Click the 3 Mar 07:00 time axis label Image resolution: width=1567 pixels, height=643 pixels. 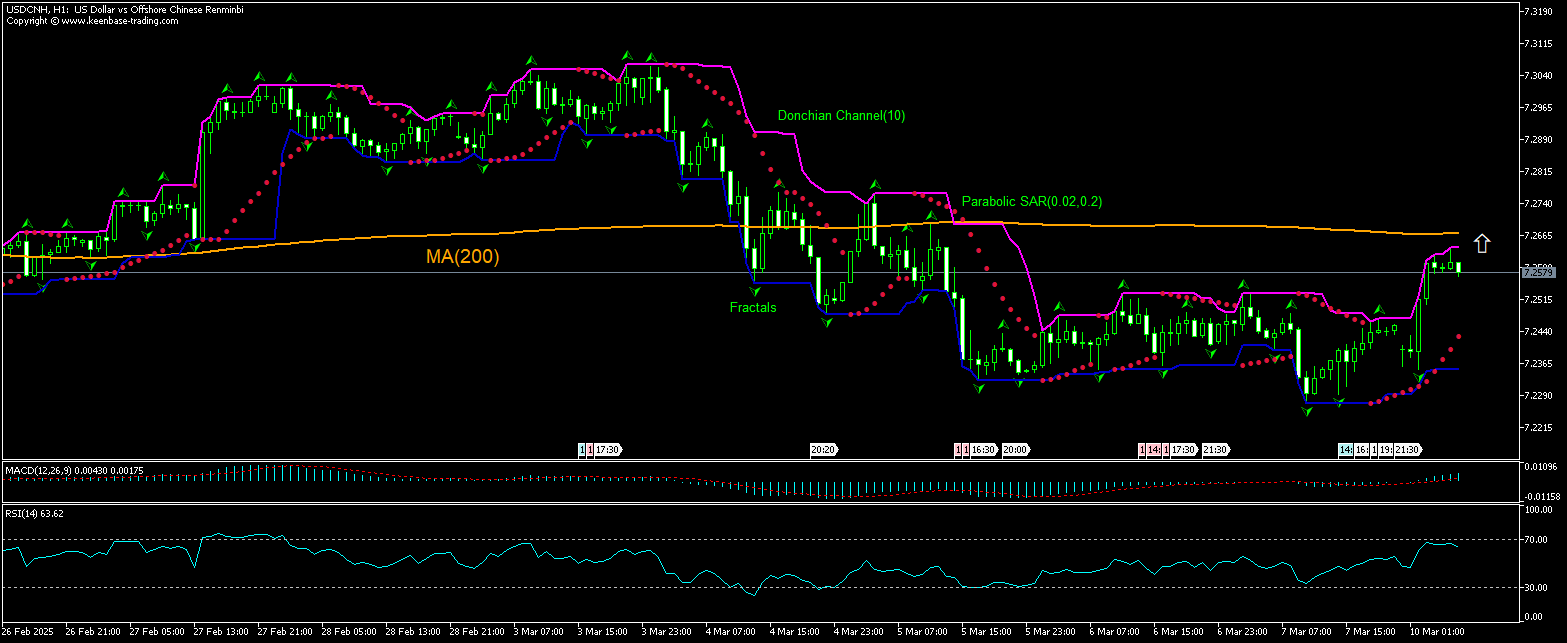point(538,632)
